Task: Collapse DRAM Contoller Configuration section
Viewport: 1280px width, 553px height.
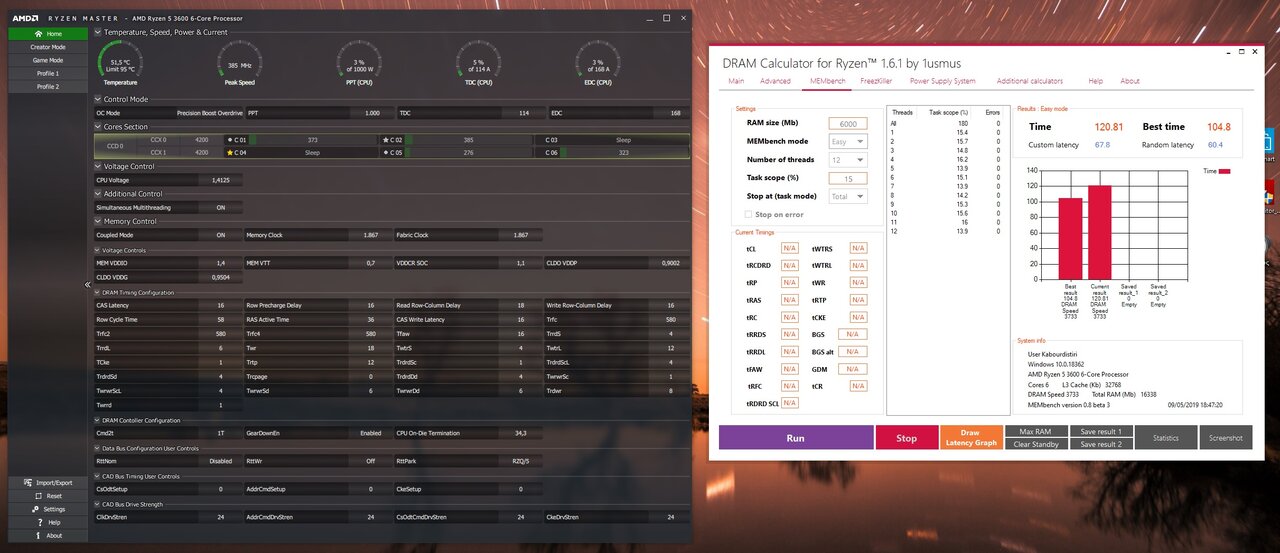Action: pyautogui.click(x=98, y=420)
